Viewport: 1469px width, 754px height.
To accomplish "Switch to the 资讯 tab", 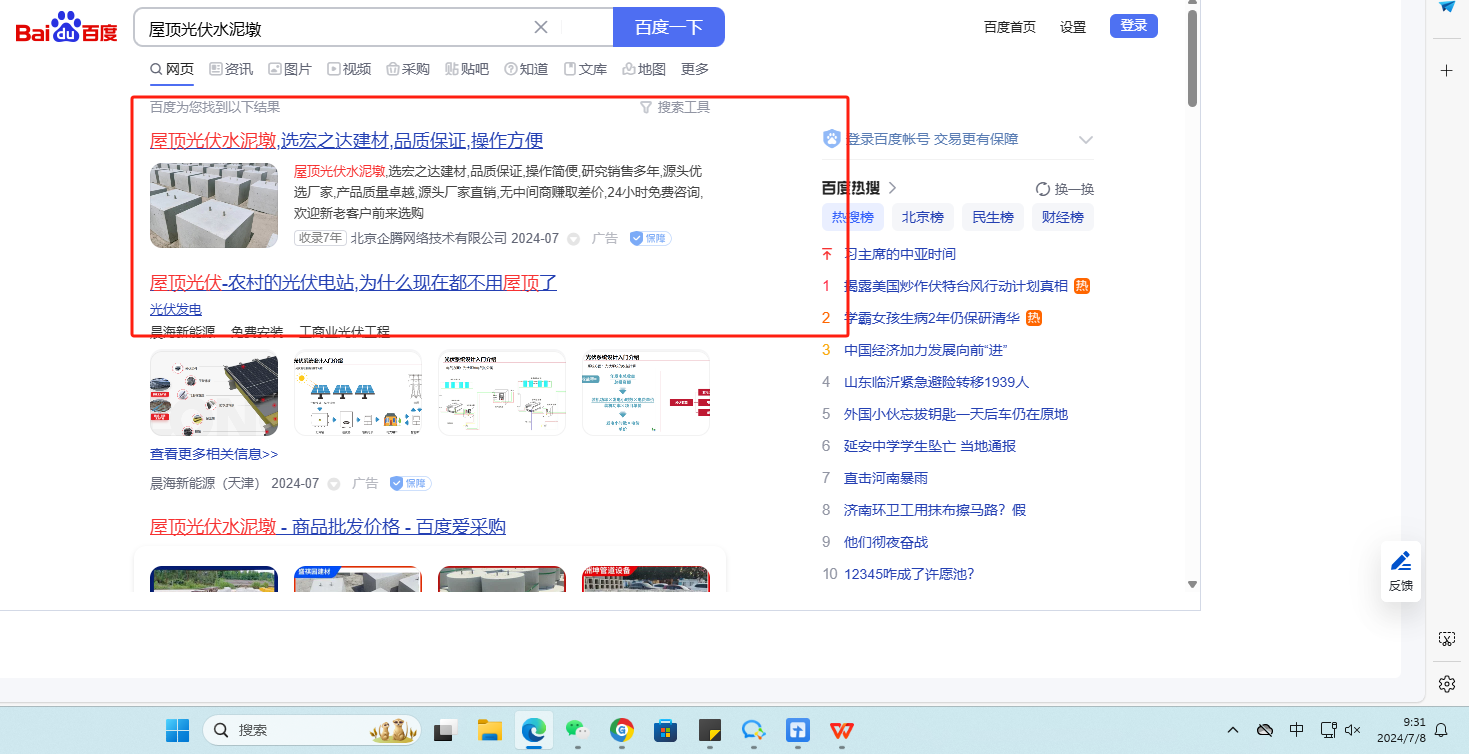I will [231, 69].
